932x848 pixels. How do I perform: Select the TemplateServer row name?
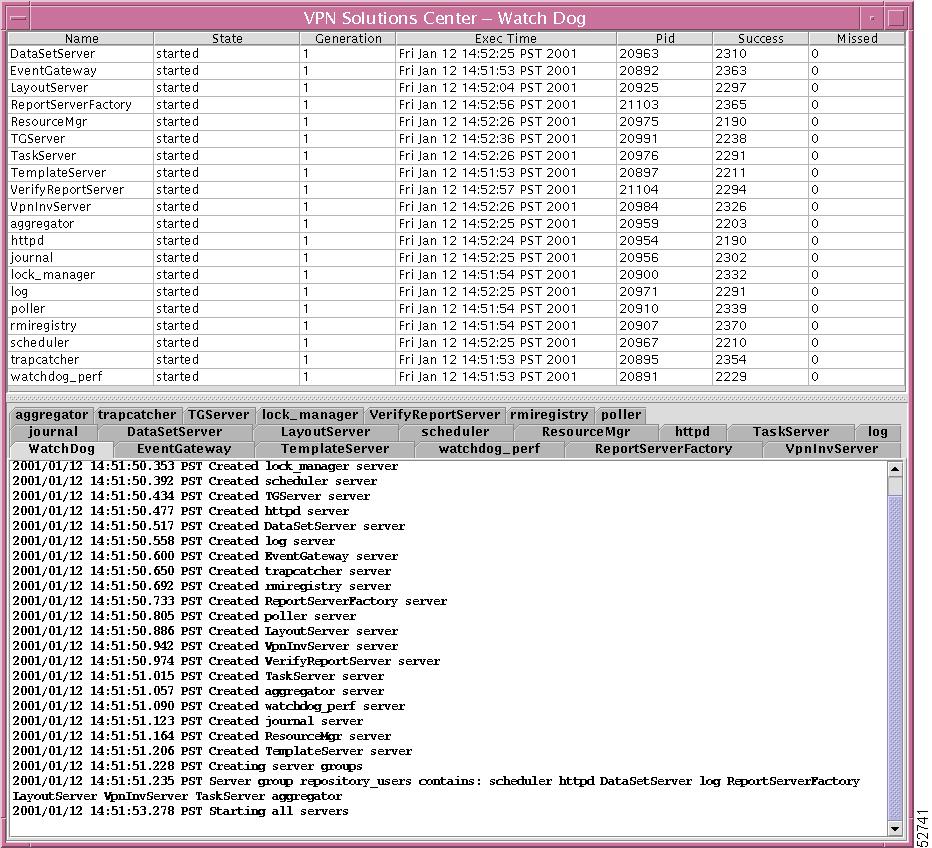click(58, 173)
